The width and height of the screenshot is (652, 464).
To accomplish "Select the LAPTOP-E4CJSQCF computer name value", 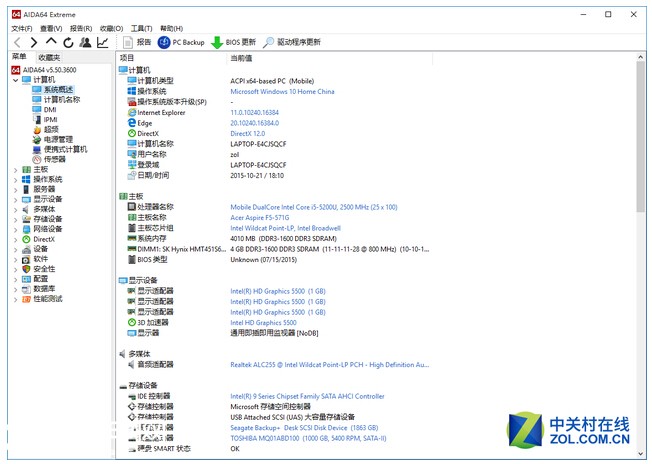I will 258,144.
